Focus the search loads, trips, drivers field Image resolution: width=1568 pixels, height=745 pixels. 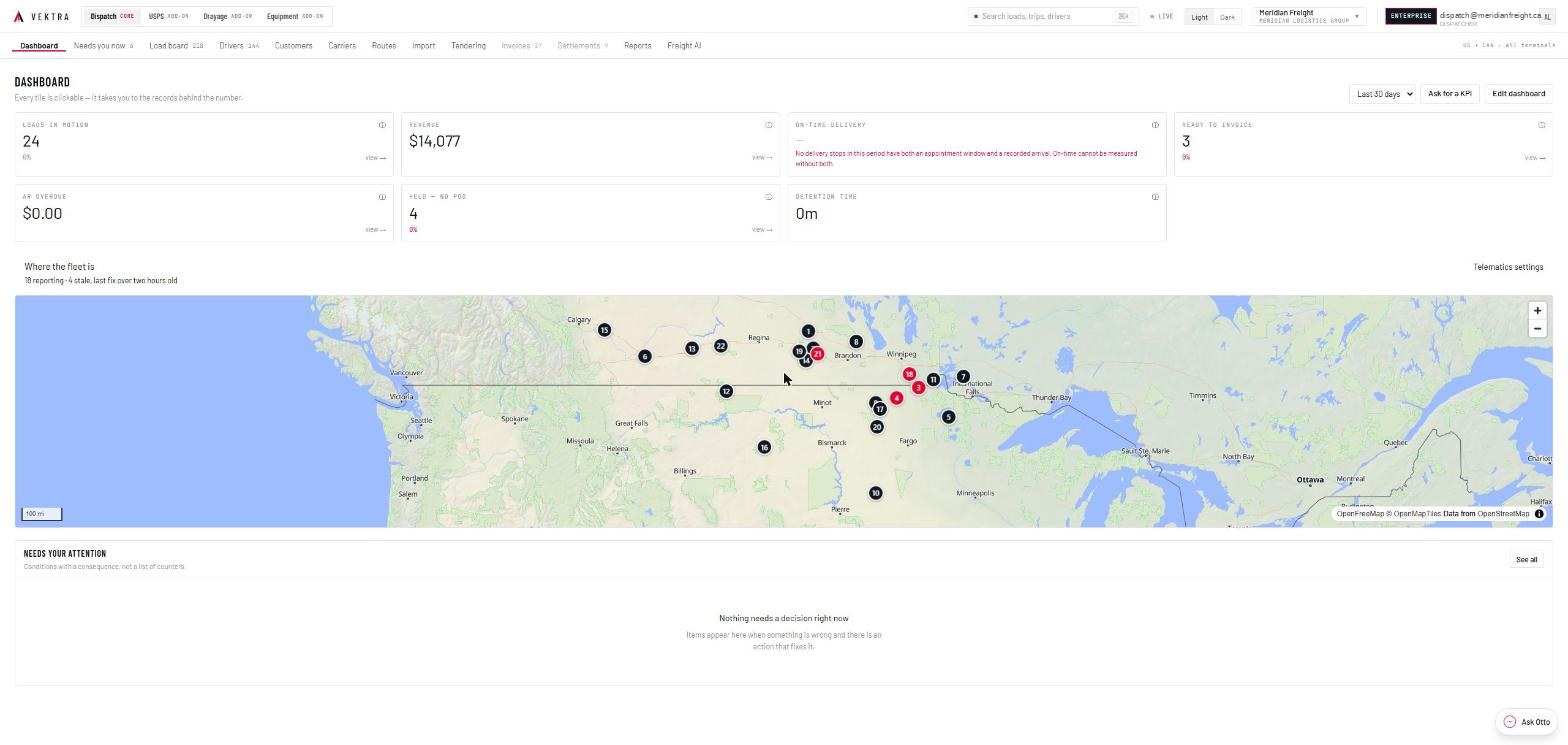point(1053,17)
